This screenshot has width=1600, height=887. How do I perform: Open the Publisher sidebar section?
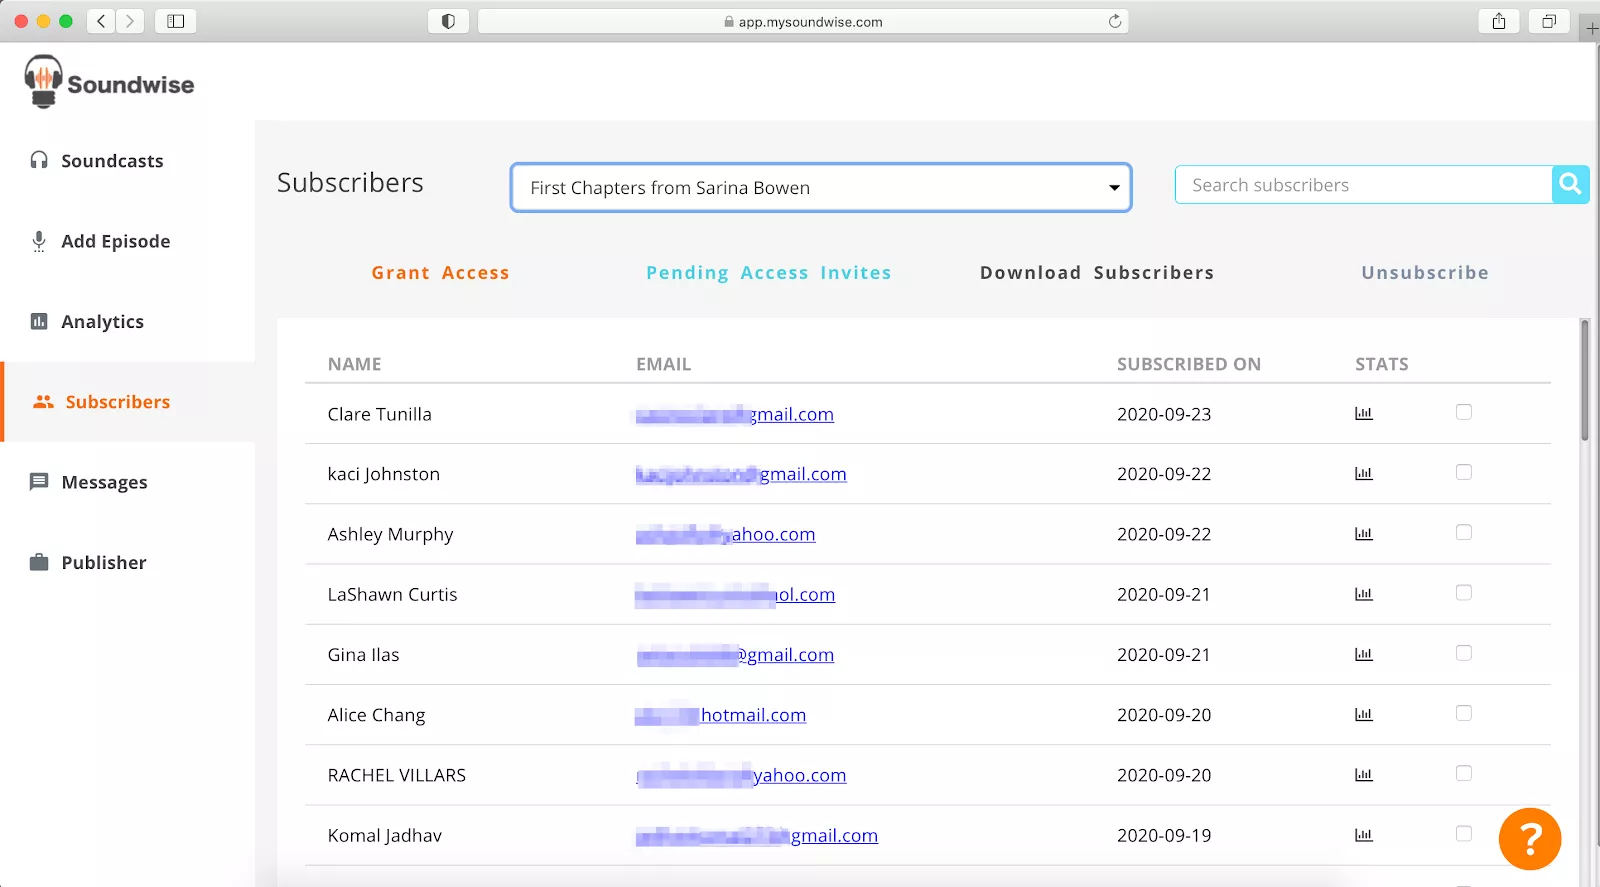click(x=103, y=563)
